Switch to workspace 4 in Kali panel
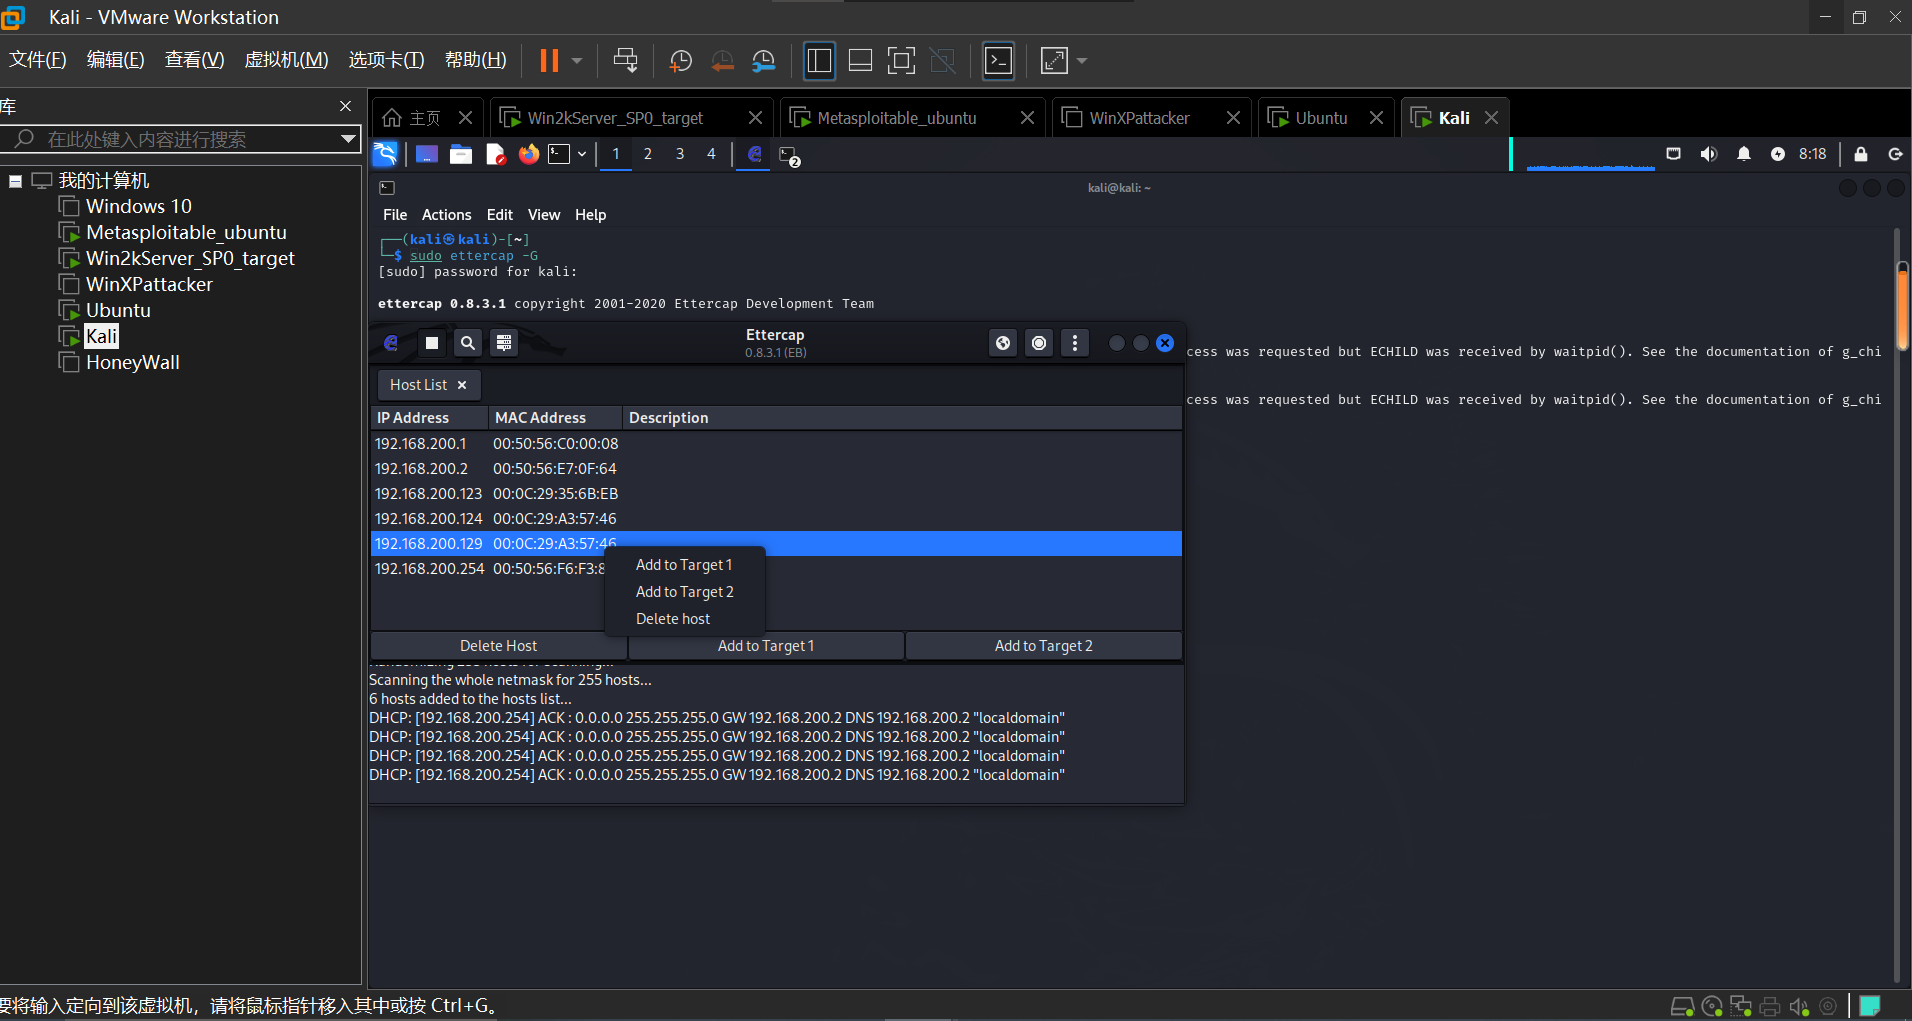The image size is (1912, 1021). pyautogui.click(x=711, y=154)
